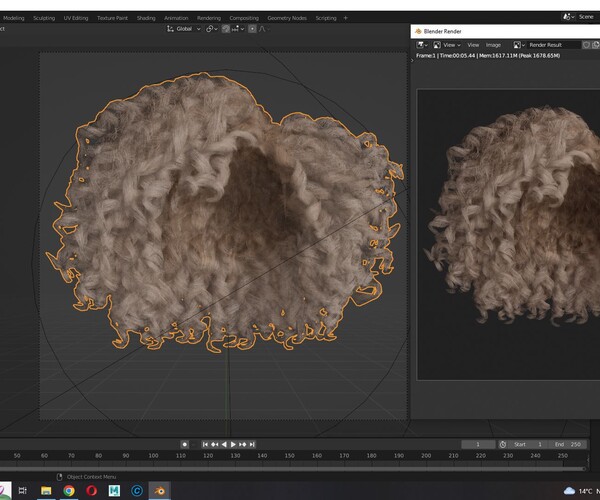Open the UV Editing workspace tab
600x500 pixels.
pos(76,18)
